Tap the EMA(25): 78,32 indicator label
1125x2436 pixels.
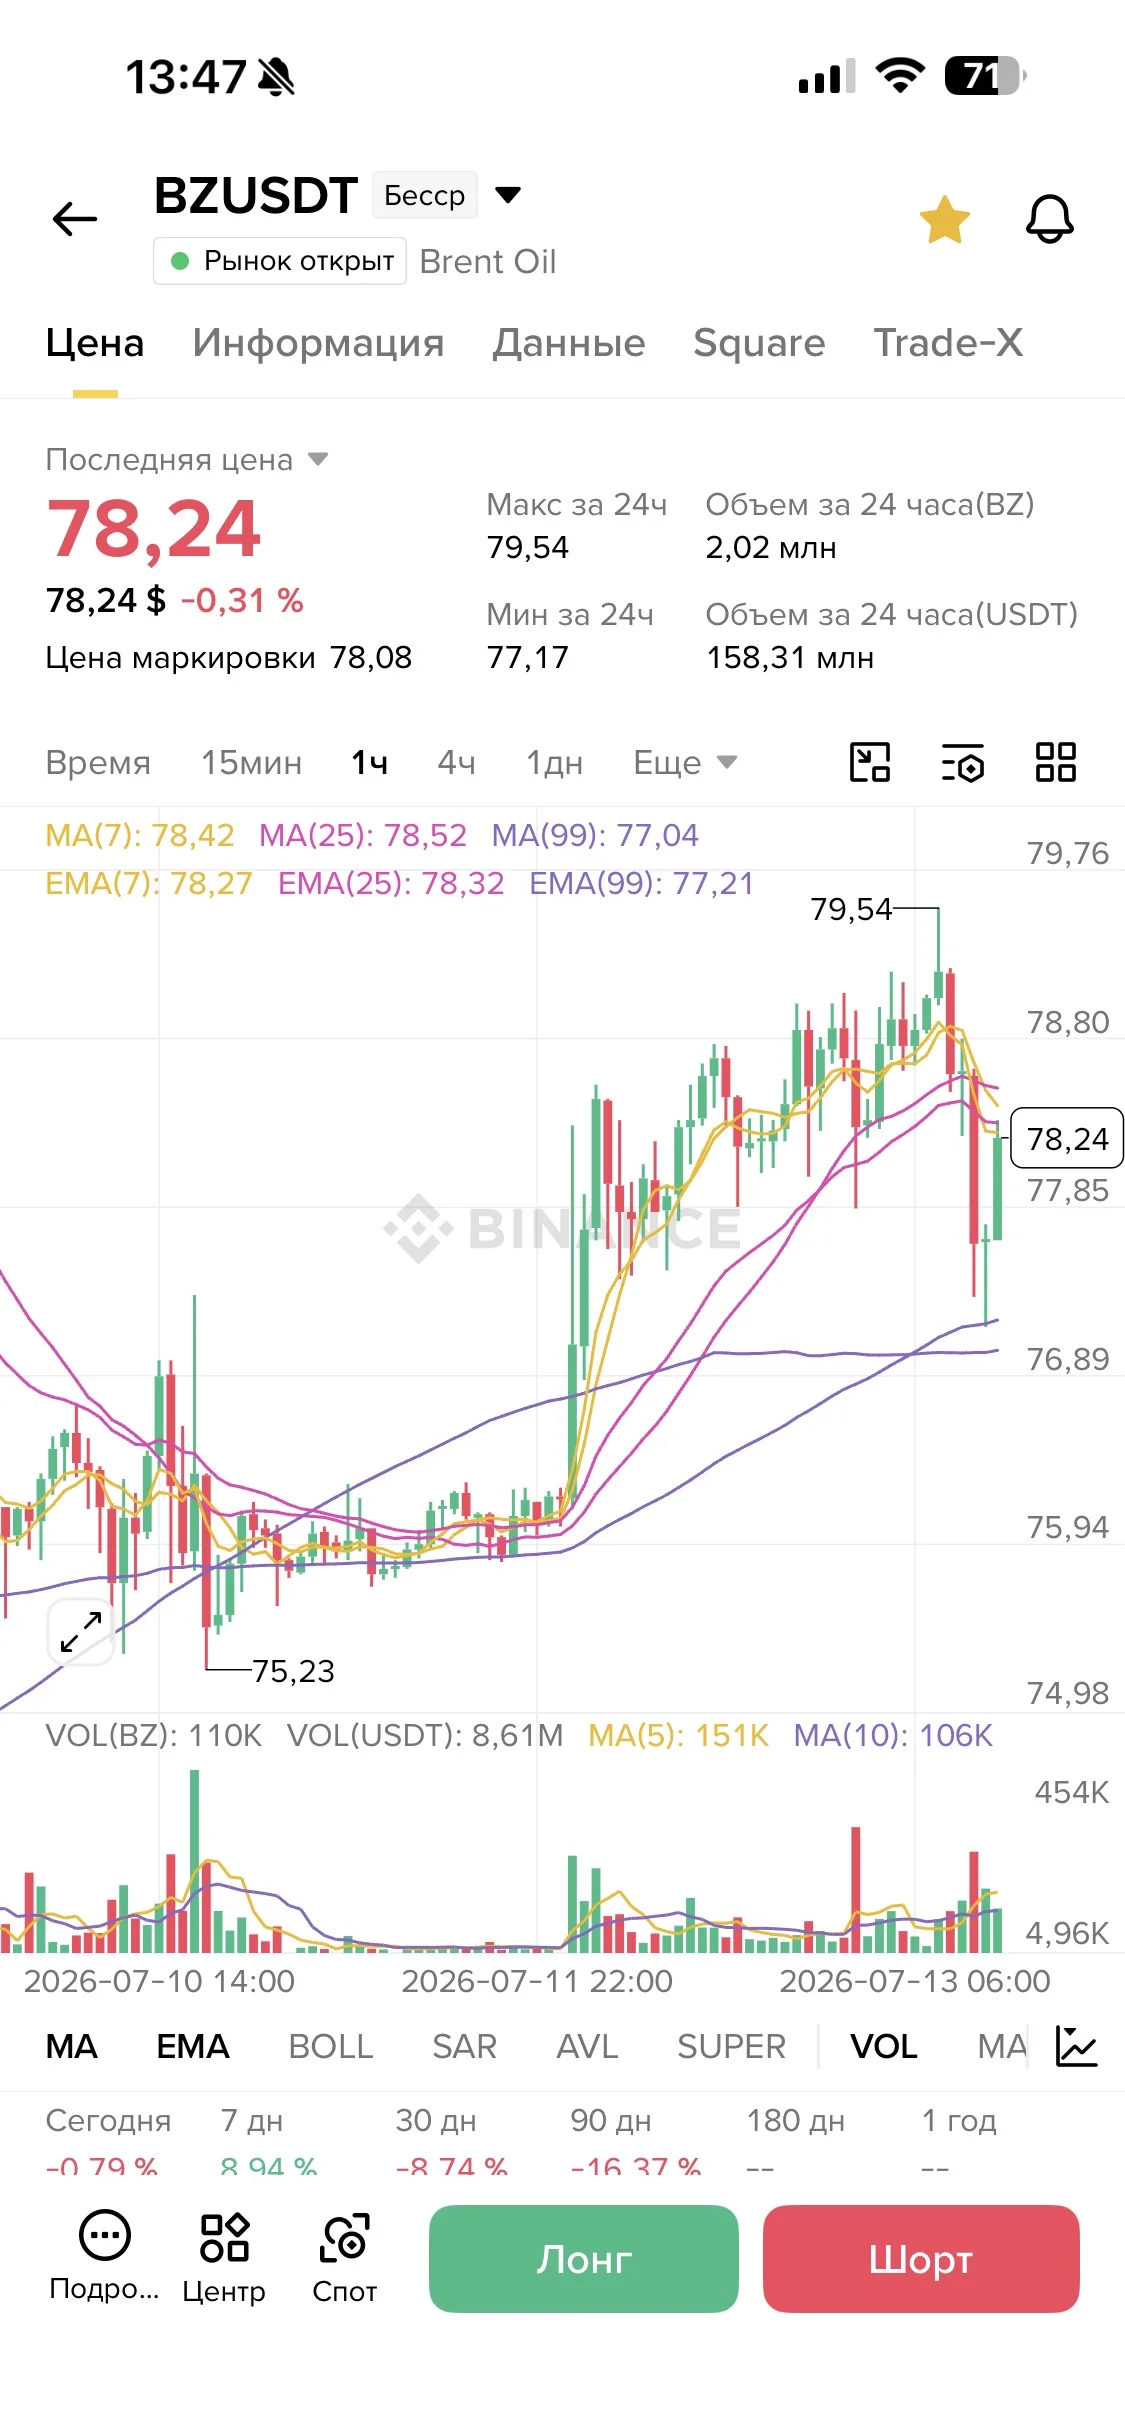[391, 883]
